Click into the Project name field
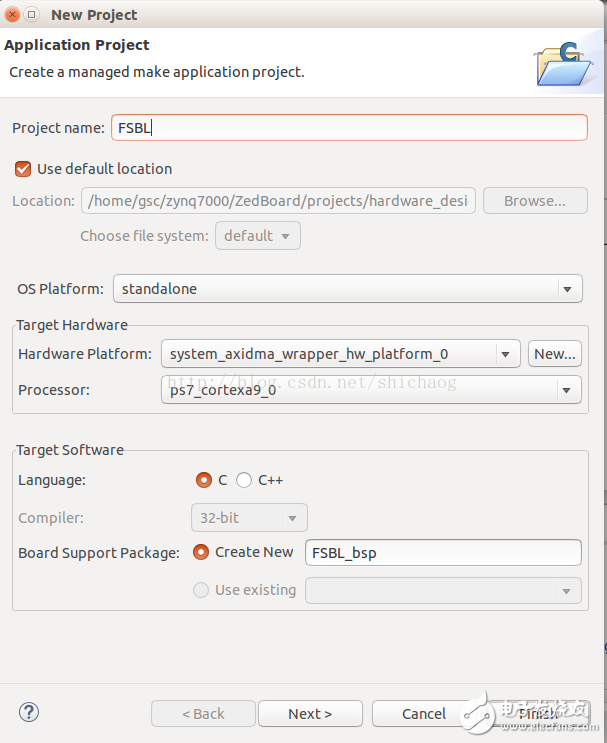The width and height of the screenshot is (607, 743). pos(349,128)
